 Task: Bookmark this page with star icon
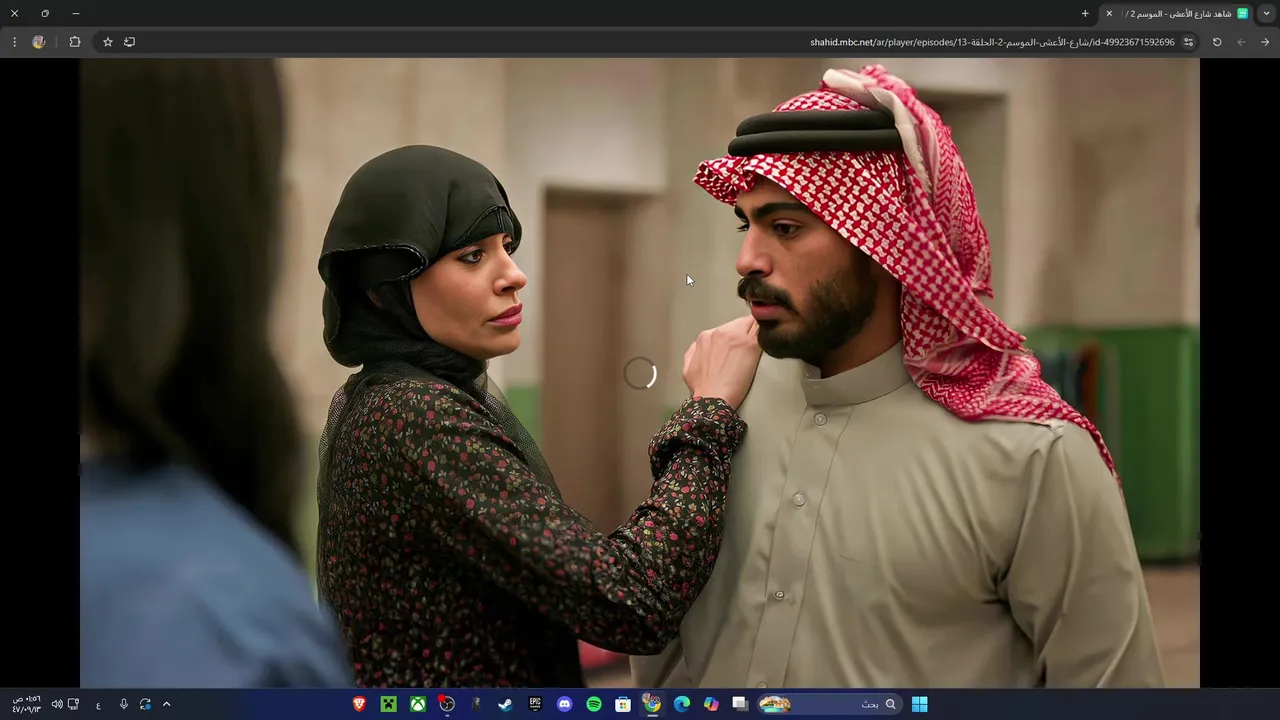pos(108,42)
